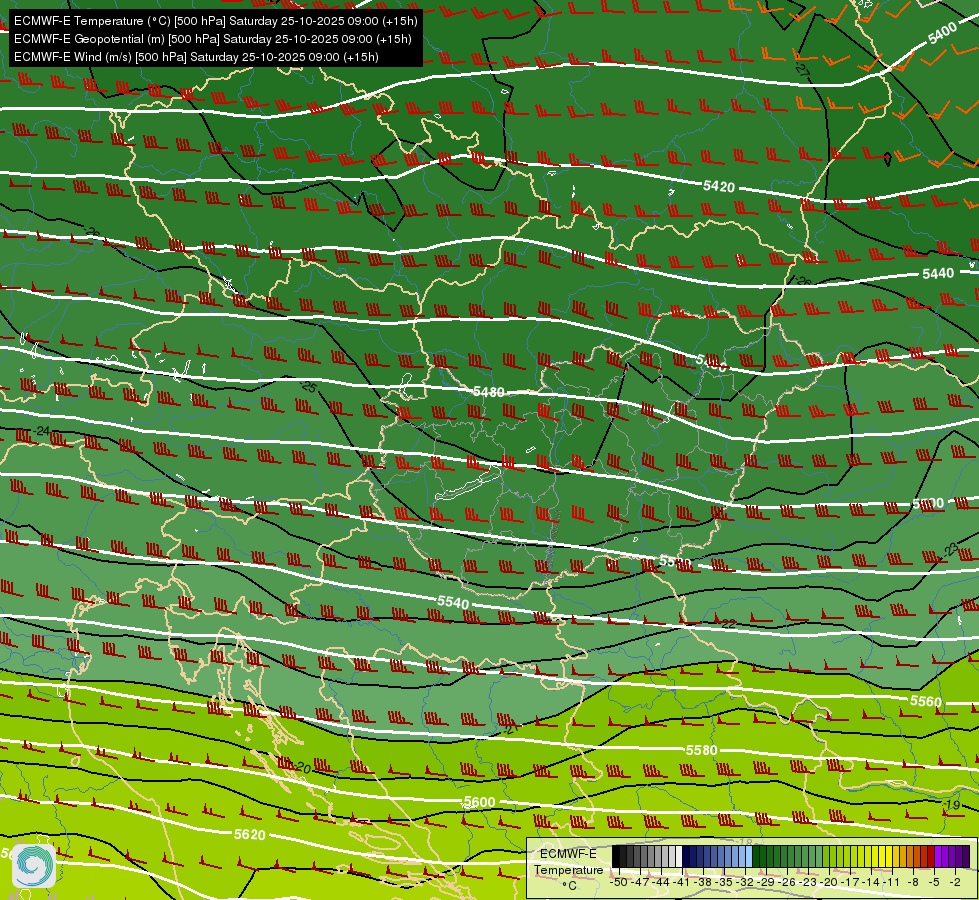Click the 5620 geopotential contour label
The height and width of the screenshot is (900, 979).
(x=249, y=834)
